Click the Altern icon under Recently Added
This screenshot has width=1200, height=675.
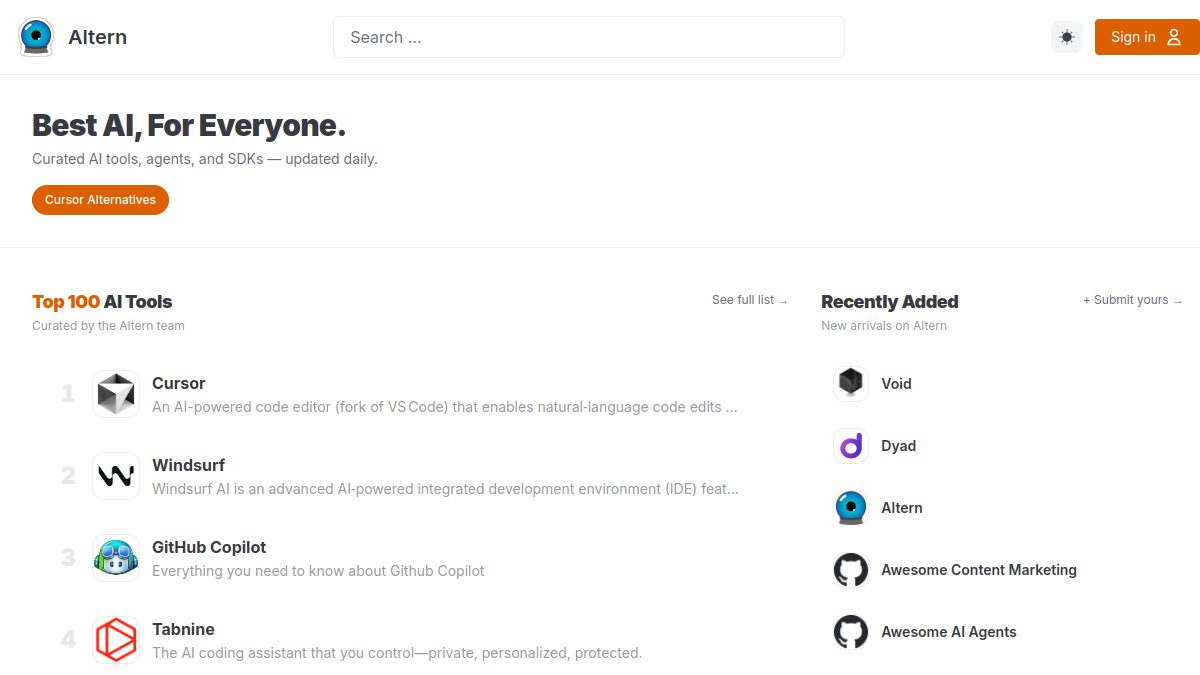(851, 508)
